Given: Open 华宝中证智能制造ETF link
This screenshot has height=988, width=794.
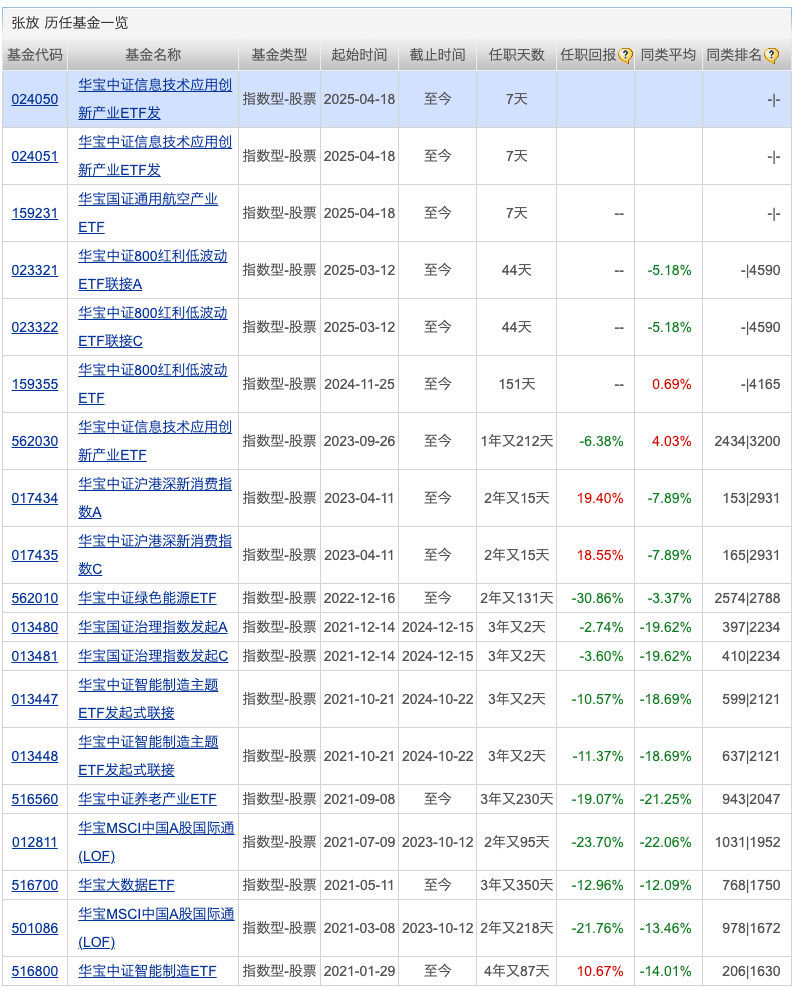Looking at the screenshot, I should pyautogui.click(x=147, y=971).
